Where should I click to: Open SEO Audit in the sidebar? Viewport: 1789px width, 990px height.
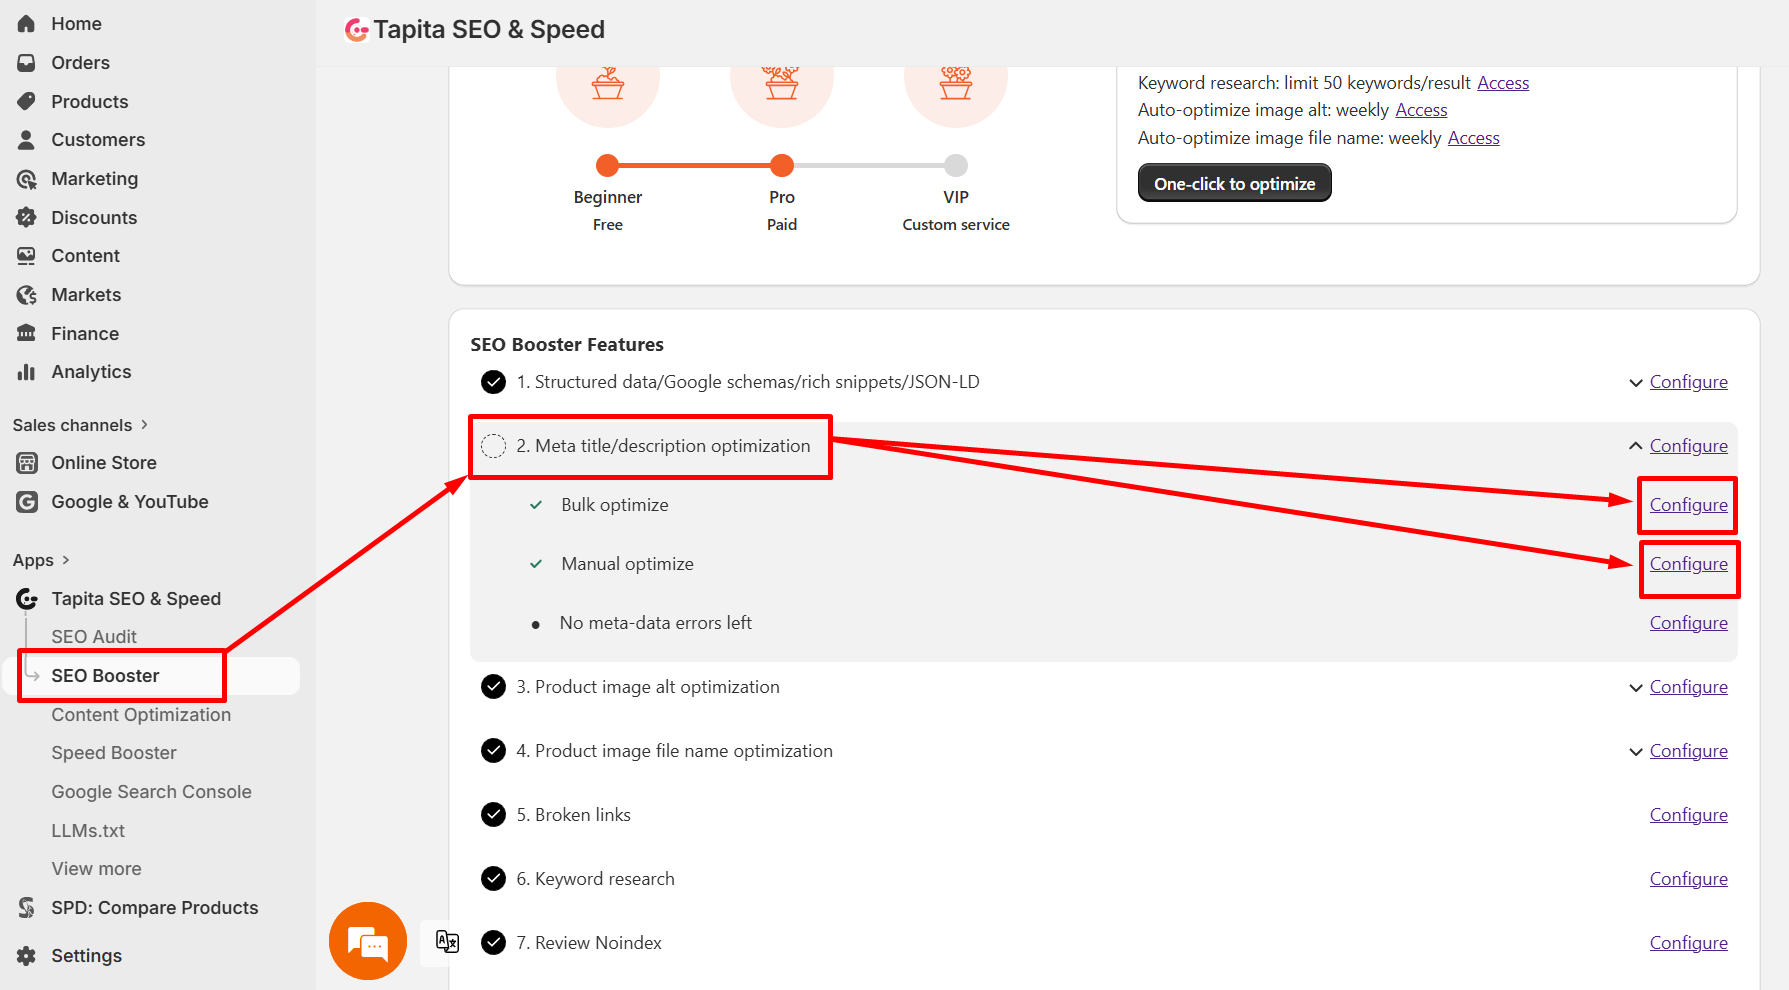(x=94, y=637)
